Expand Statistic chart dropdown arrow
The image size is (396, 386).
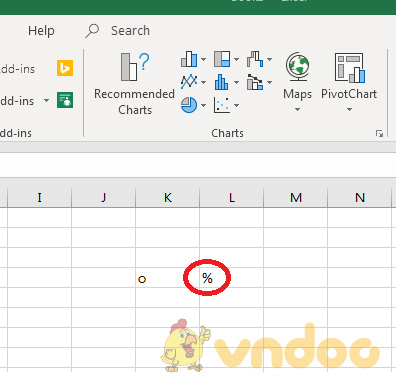point(236,82)
